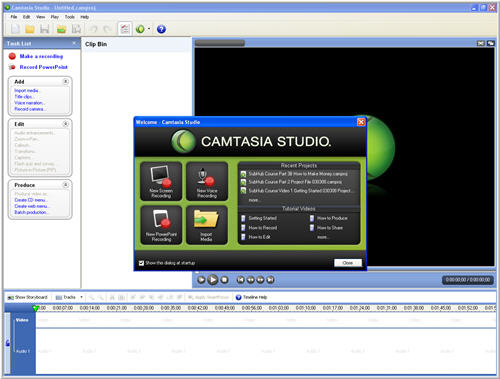
Task: Collapse the Produce section in Task List
Action: (66, 184)
